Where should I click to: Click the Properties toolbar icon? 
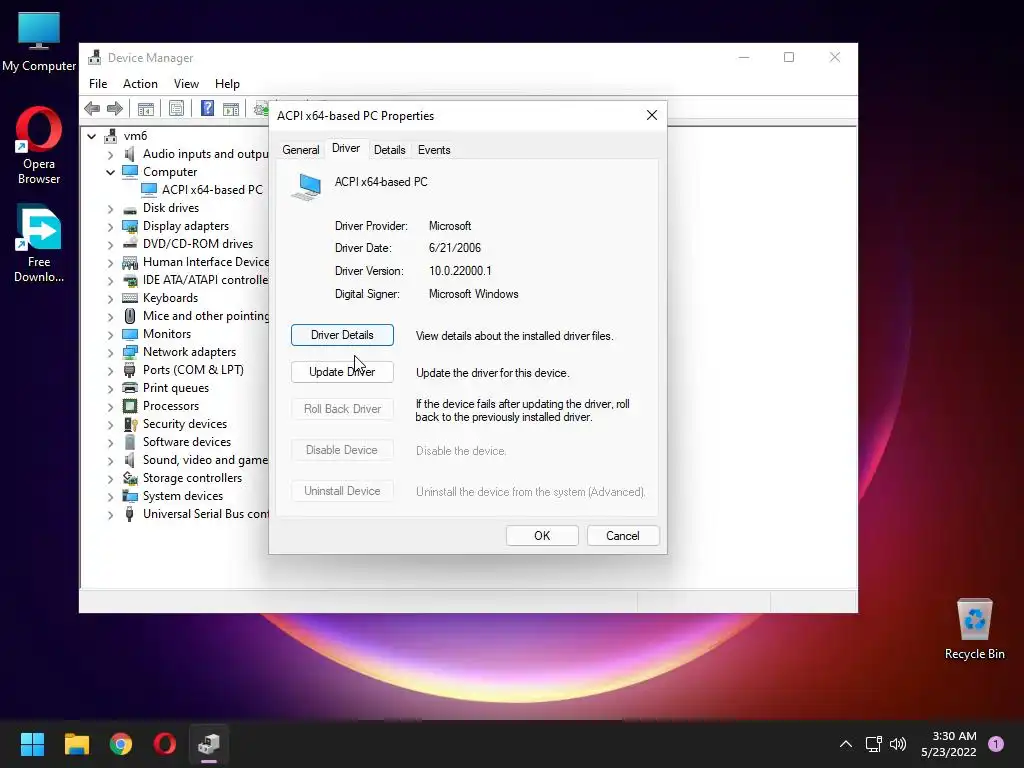pos(176,108)
